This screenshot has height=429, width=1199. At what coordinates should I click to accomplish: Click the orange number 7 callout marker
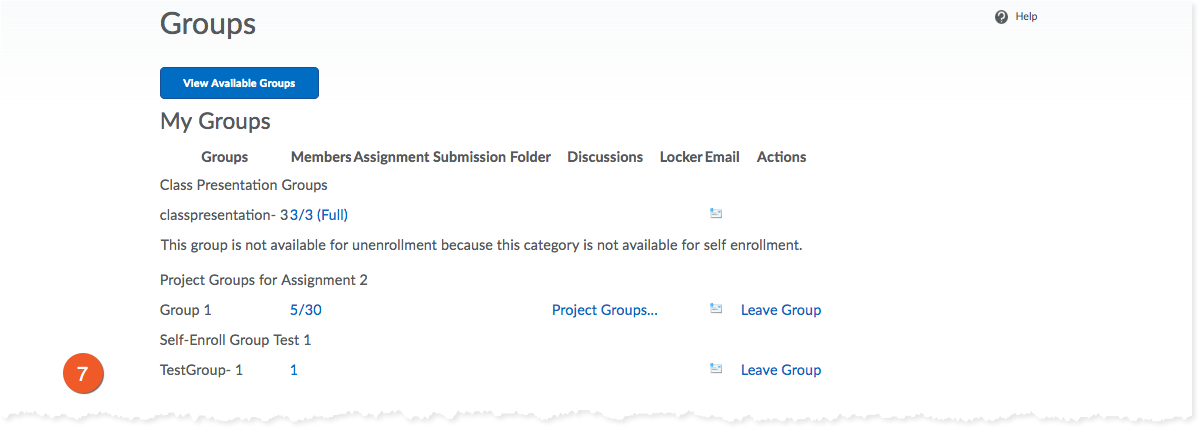pos(84,373)
